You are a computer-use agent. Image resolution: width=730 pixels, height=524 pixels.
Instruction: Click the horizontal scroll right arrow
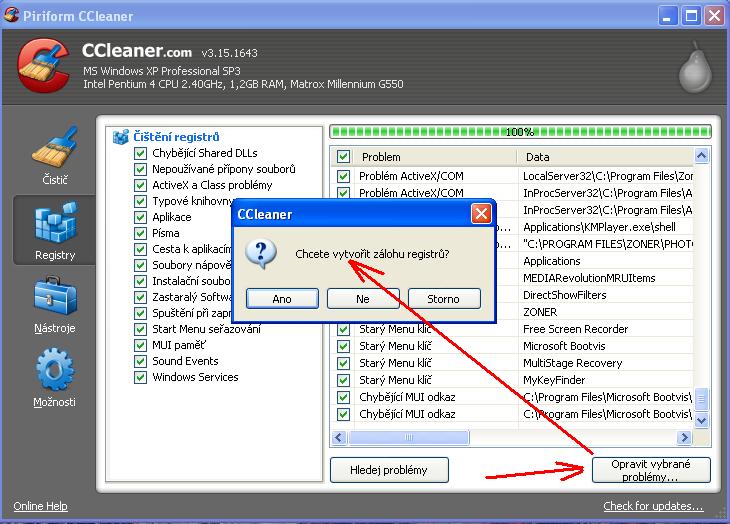click(684, 437)
